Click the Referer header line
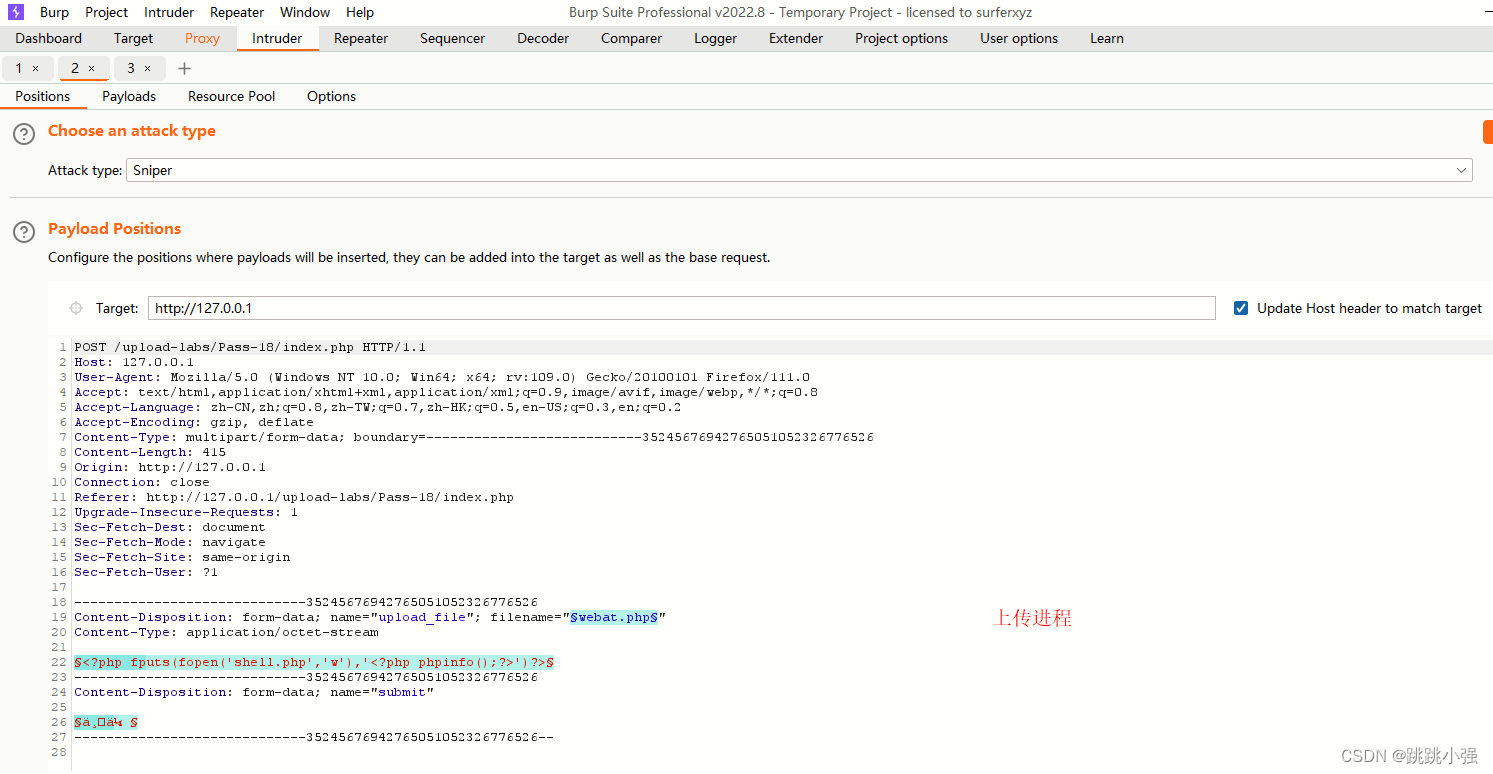This screenshot has height=774, width=1493. pos(294,497)
